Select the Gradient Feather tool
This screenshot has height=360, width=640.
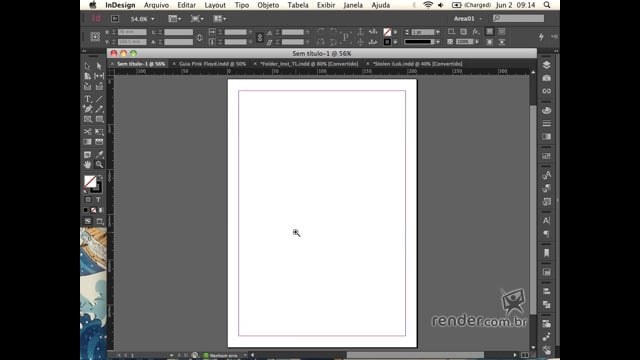click(x=99, y=142)
